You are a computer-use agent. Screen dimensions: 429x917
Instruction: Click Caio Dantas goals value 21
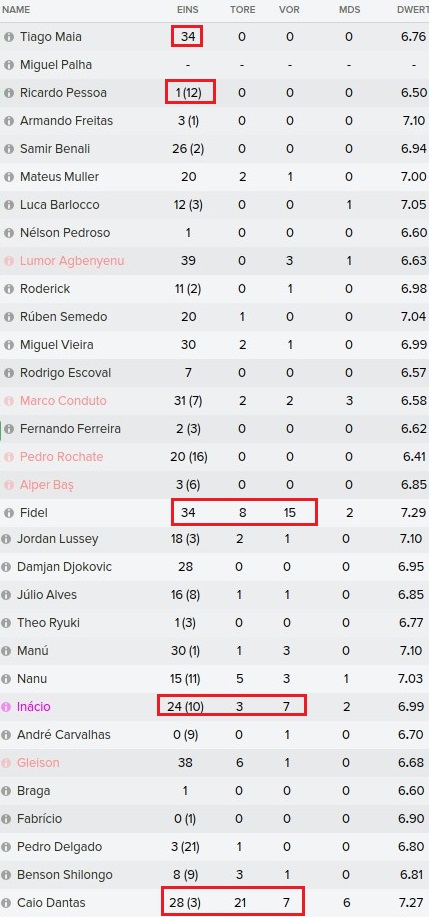coord(242,903)
